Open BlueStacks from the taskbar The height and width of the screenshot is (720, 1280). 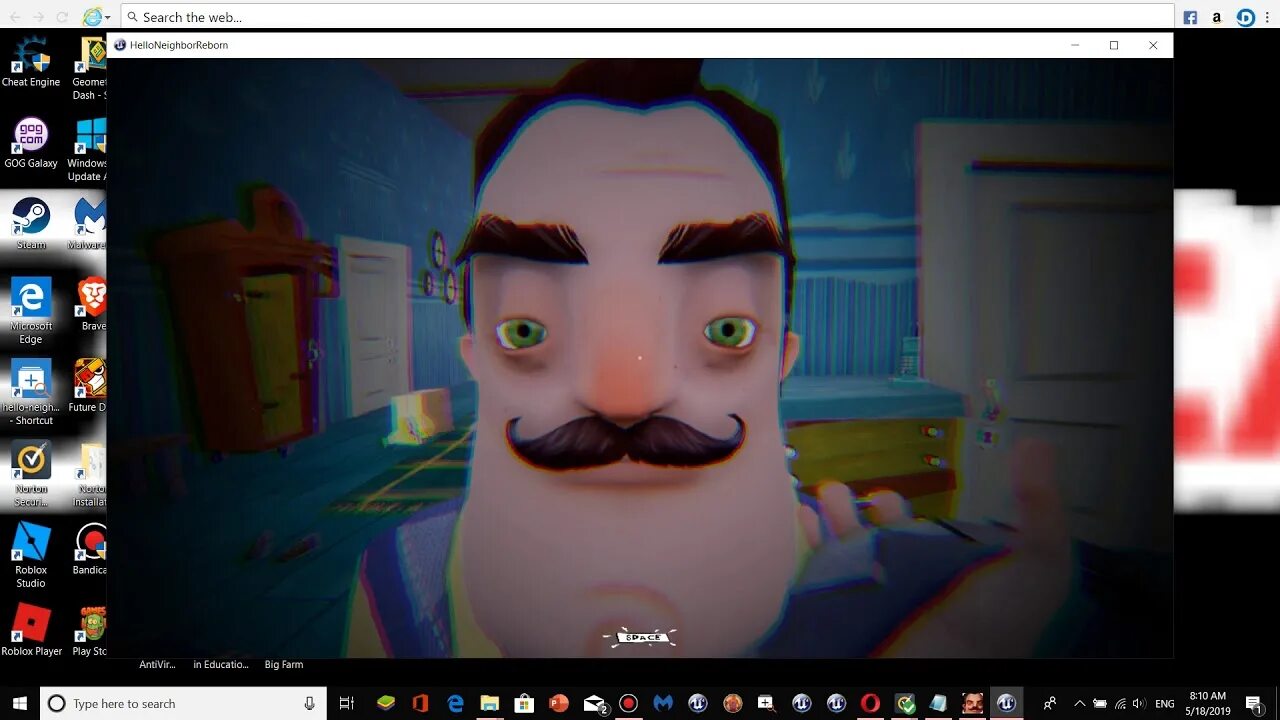click(x=386, y=704)
